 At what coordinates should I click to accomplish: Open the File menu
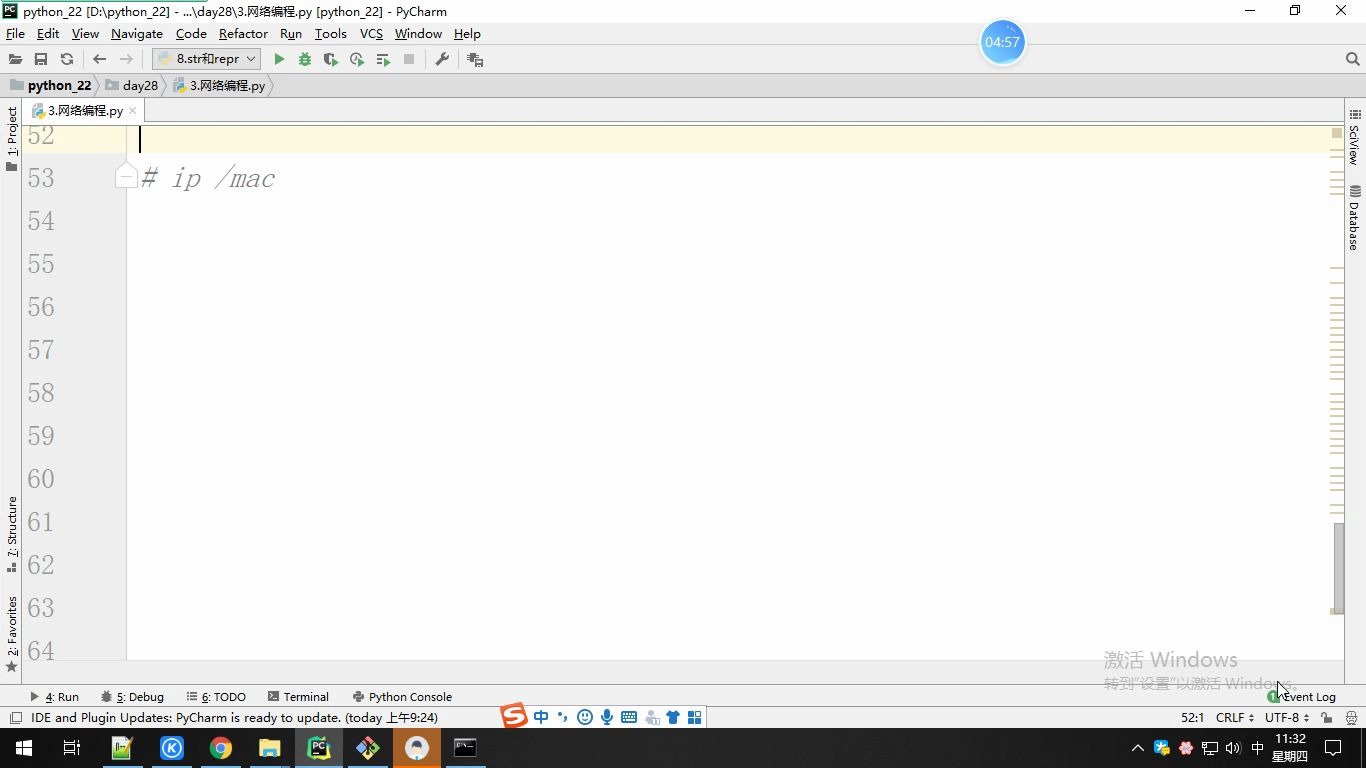tap(15, 33)
